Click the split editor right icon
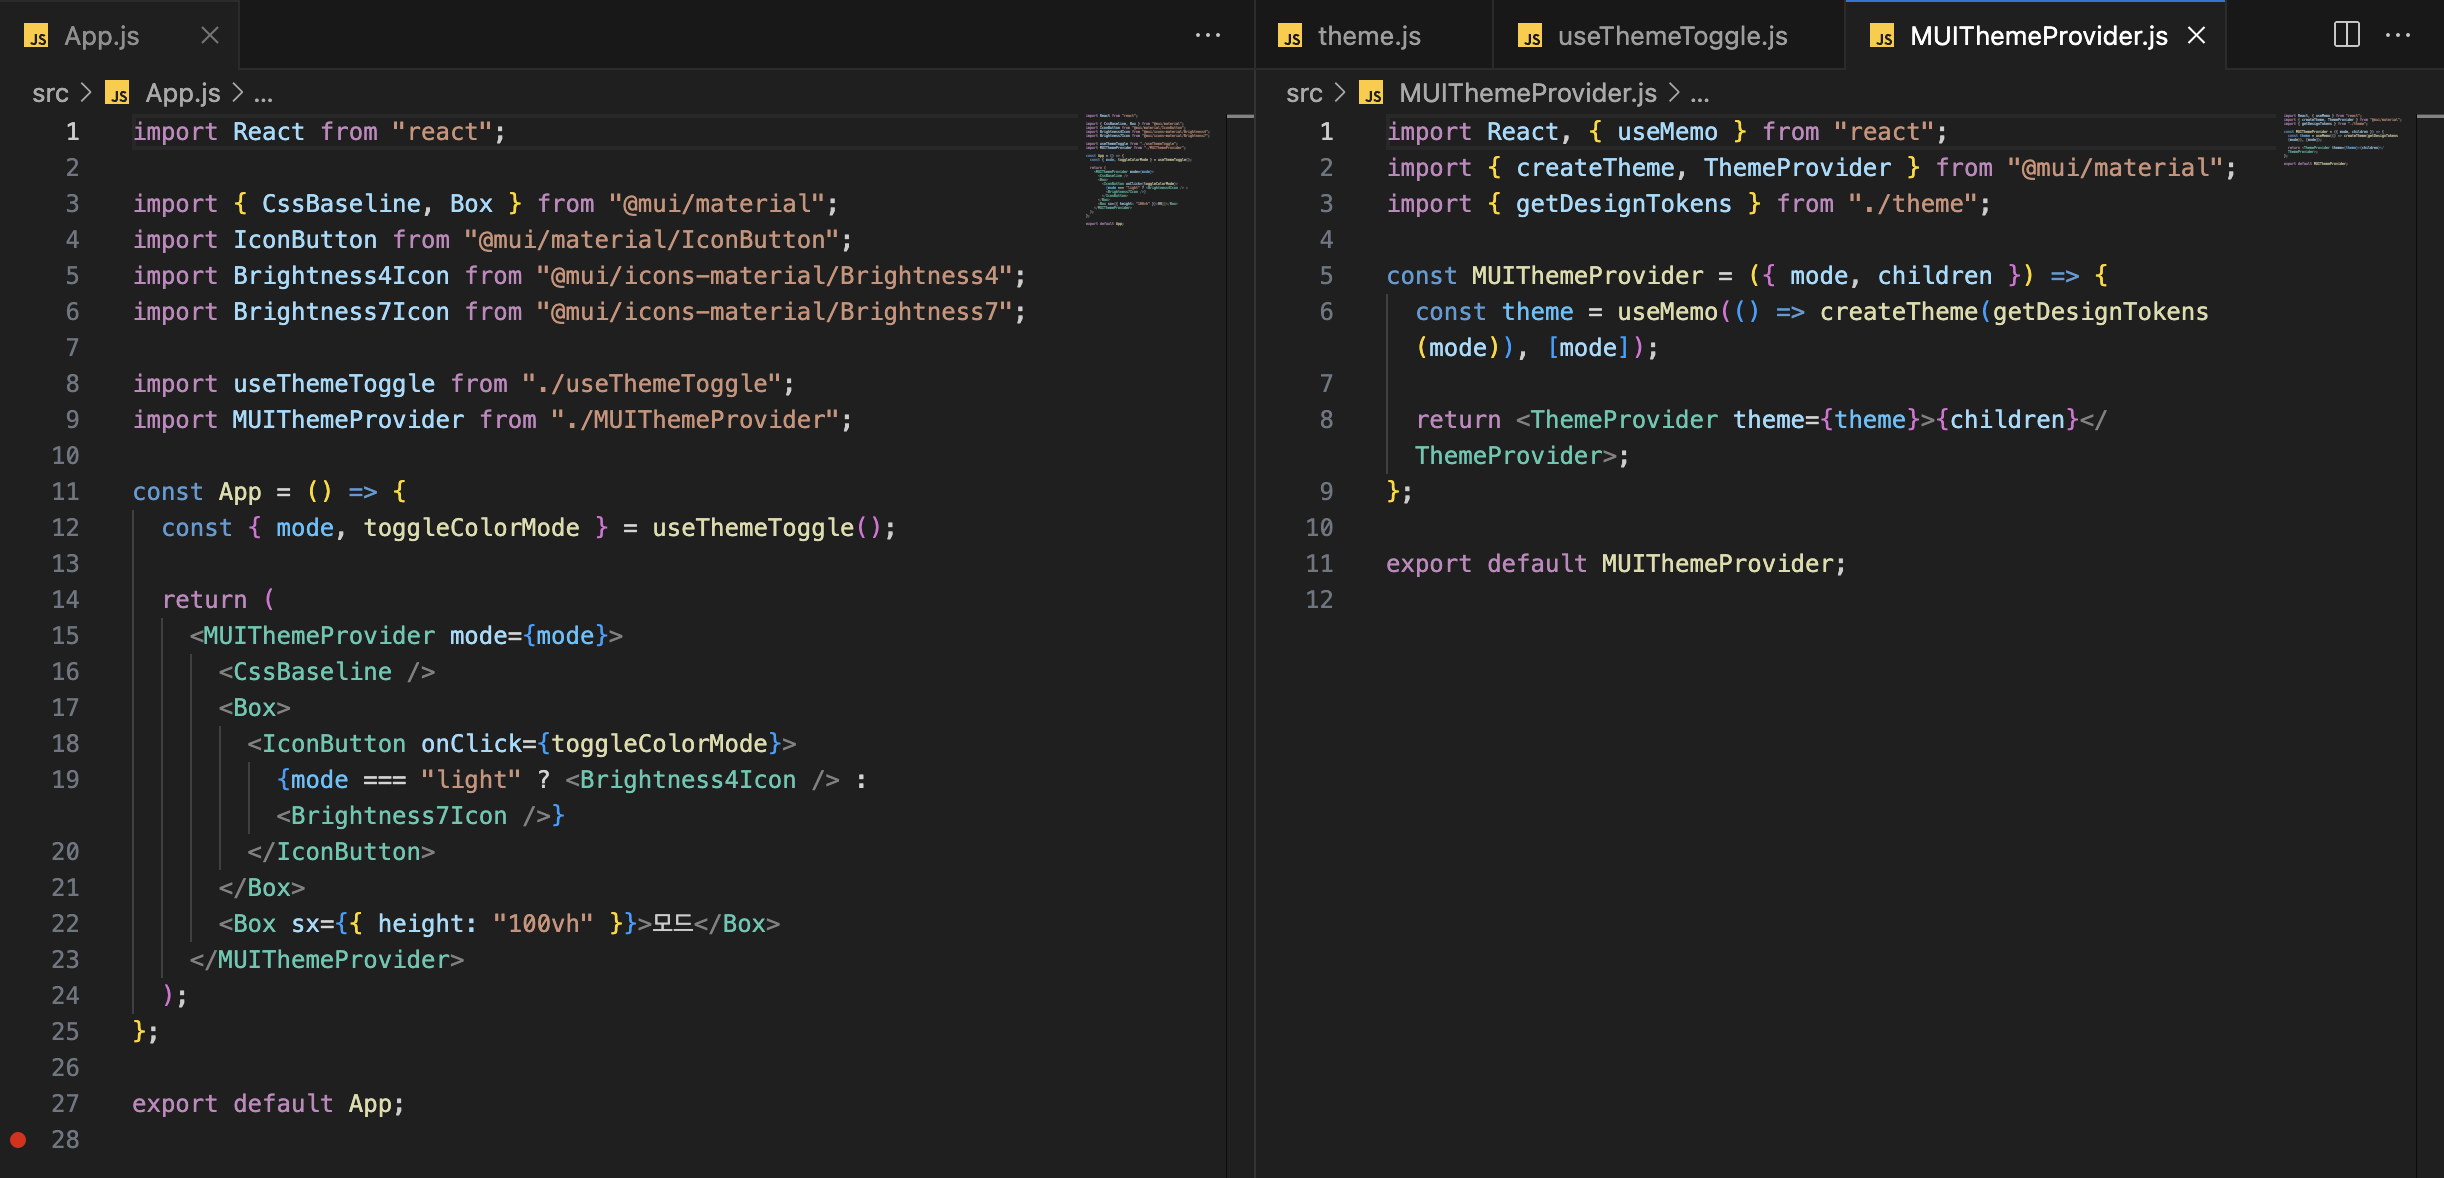The width and height of the screenshot is (2444, 1178). click(x=2346, y=35)
